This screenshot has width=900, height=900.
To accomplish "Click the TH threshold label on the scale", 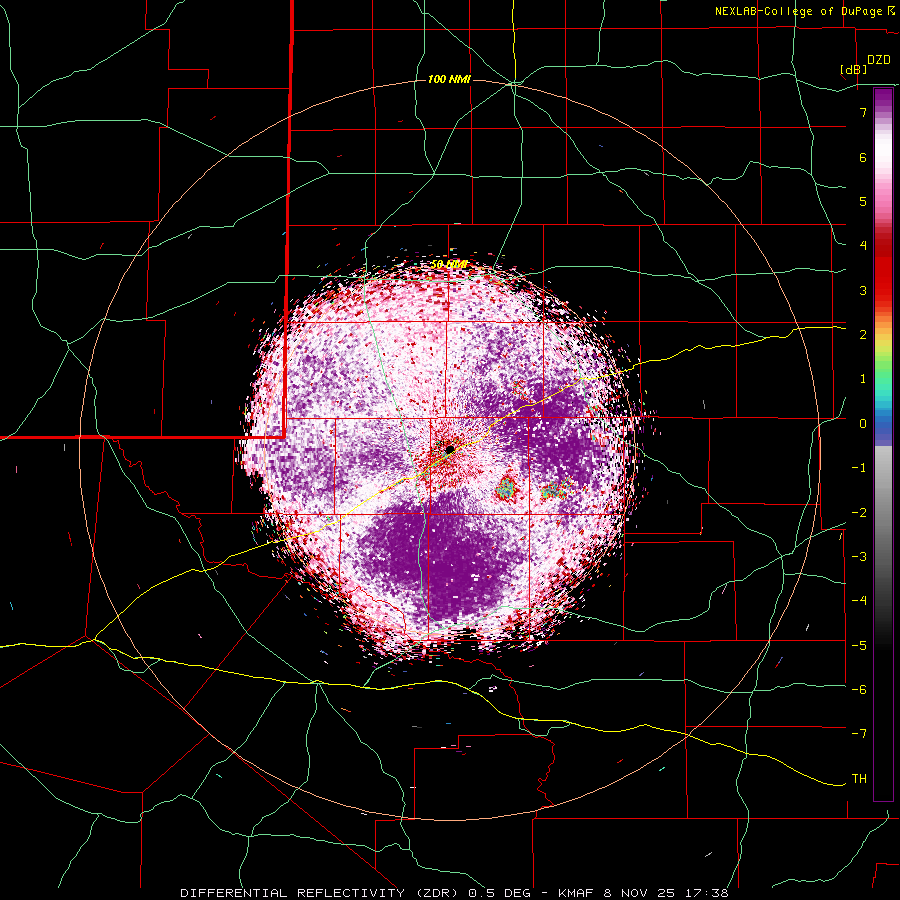I will [x=859, y=778].
